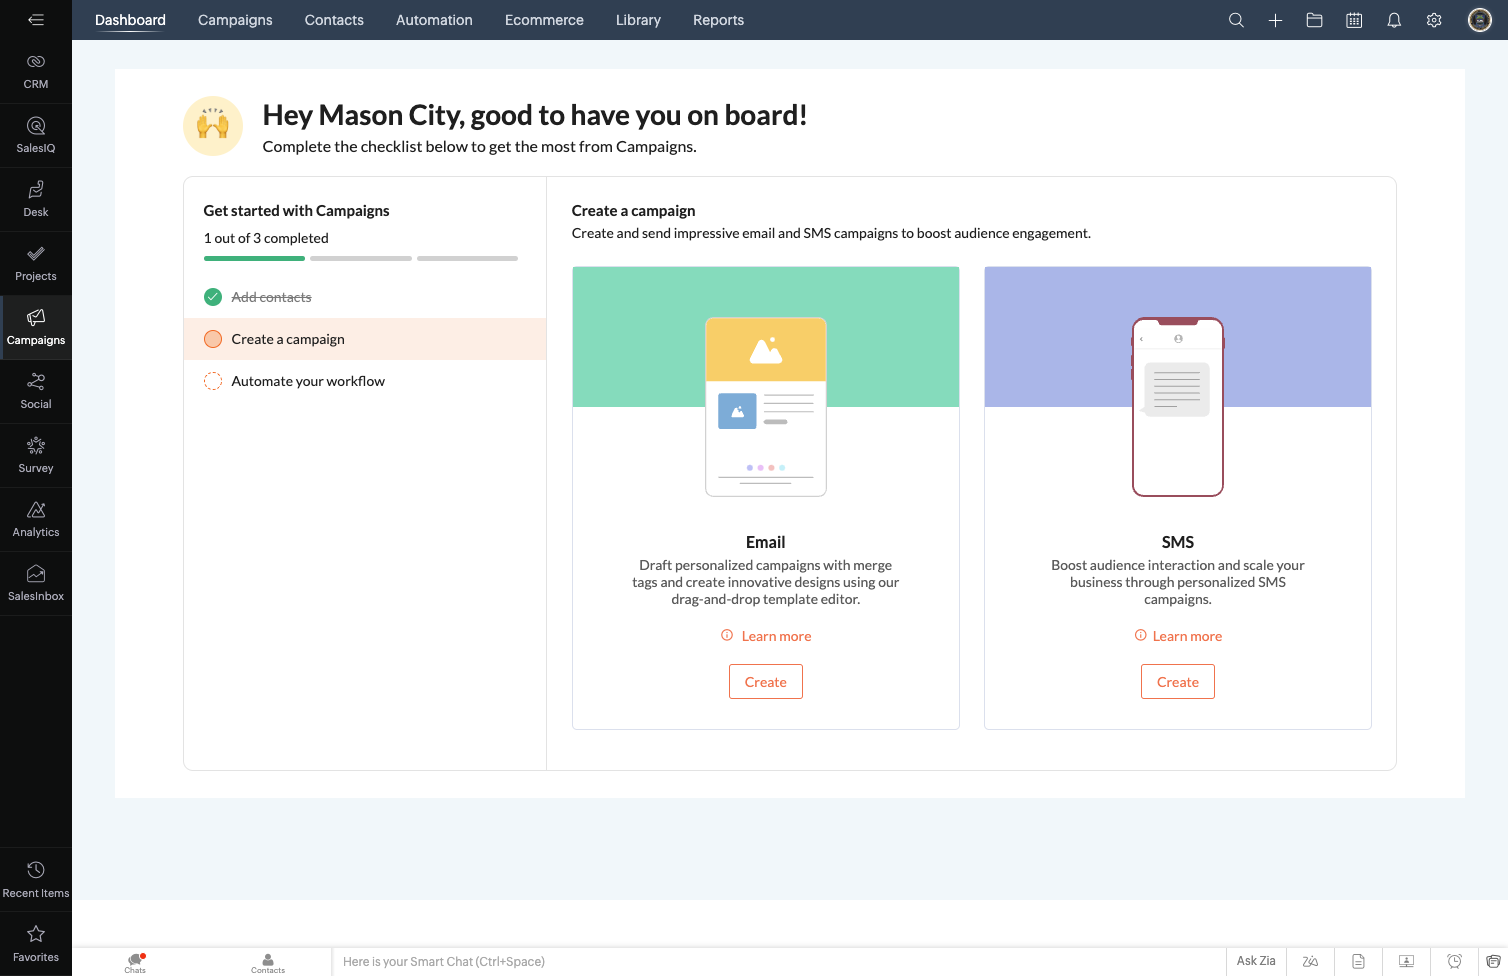Select Automate your workflow step
Viewport: 1508px width, 976px height.
(365, 381)
